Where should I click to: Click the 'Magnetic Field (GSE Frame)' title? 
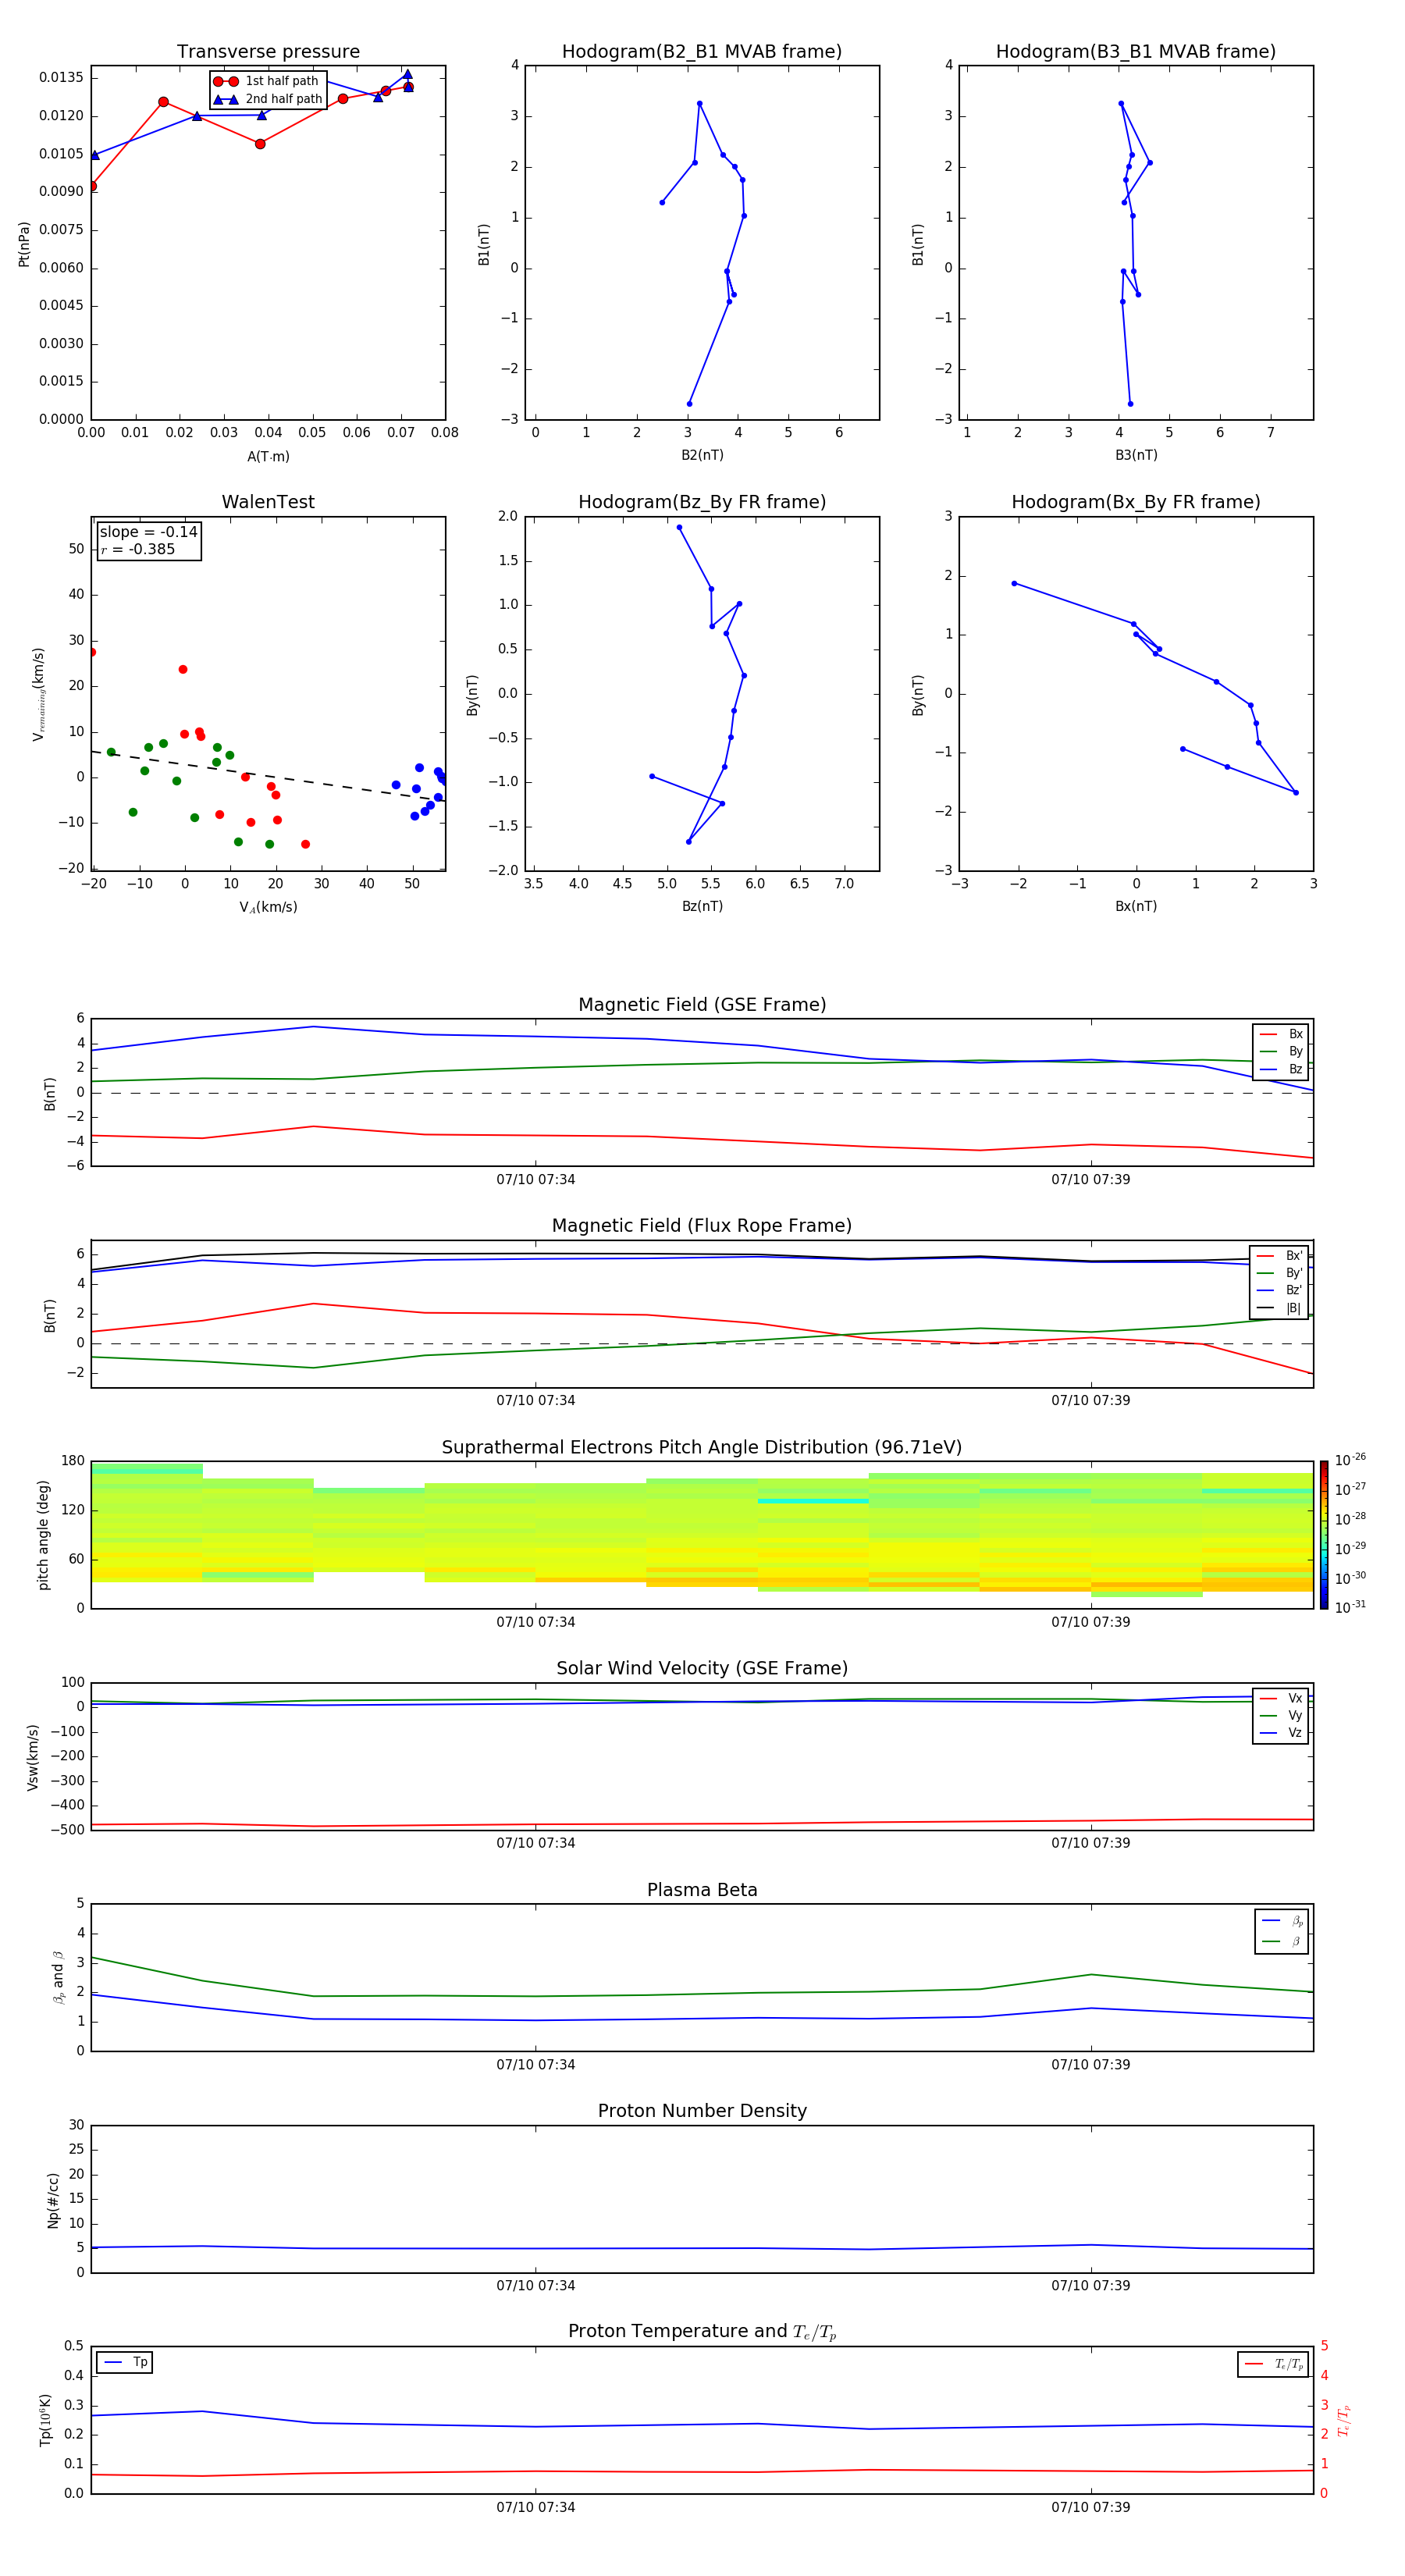point(702,1005)
